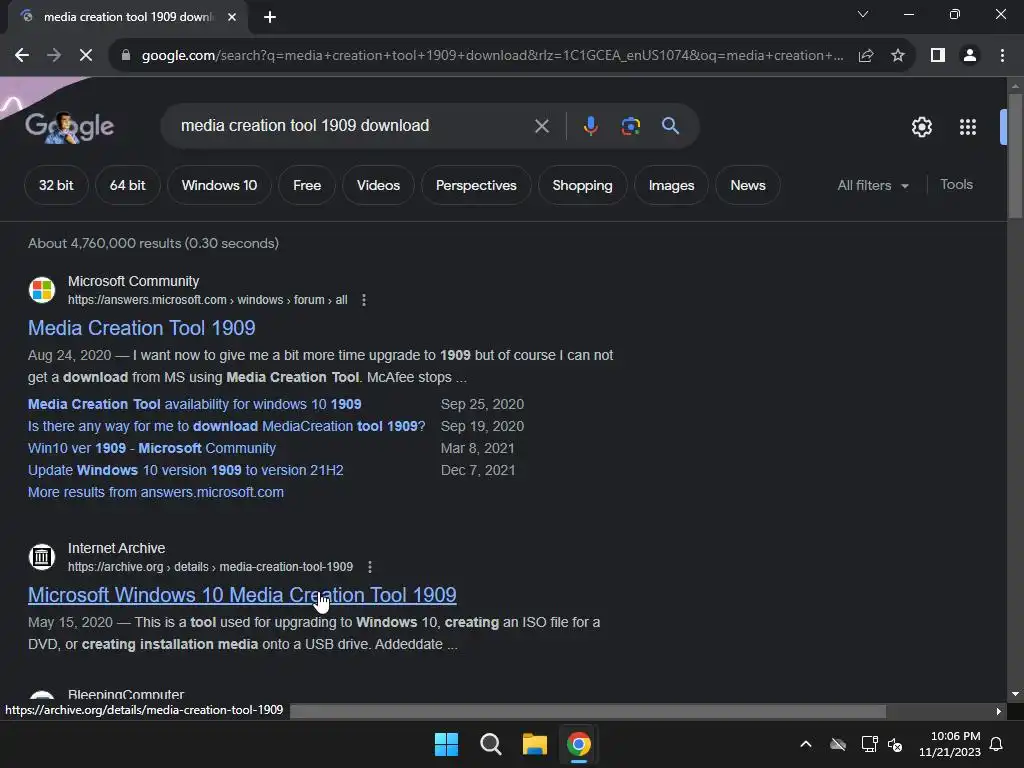The height and width of the screenshot is (768, 1024).
Task: Open more options for Internet Archive result
Action: pos(370,567)
